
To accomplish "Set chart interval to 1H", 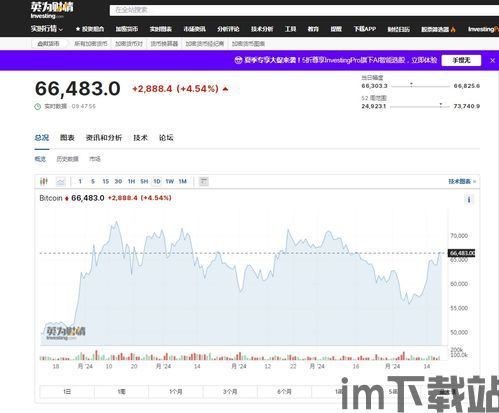I will [x=131, y=181].
